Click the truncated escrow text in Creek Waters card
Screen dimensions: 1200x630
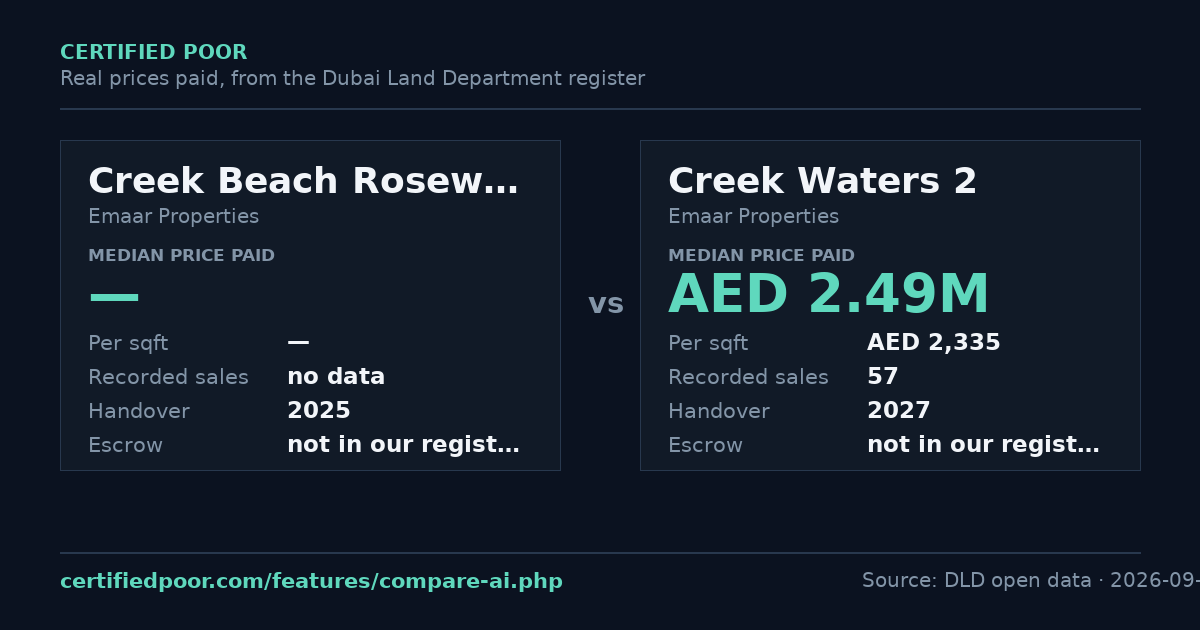(x=983, y=445)
